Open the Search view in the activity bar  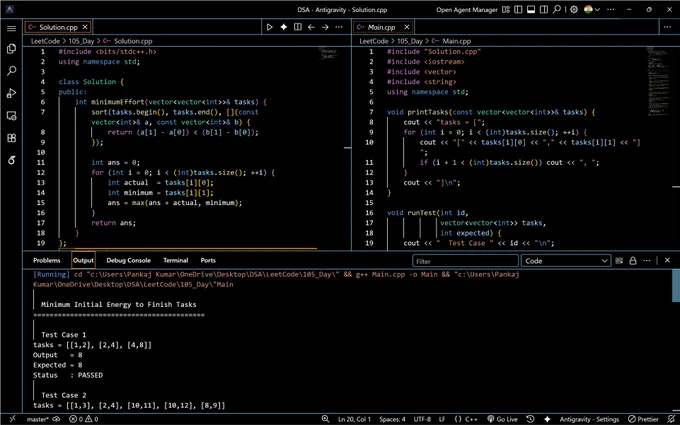[11, 71]
